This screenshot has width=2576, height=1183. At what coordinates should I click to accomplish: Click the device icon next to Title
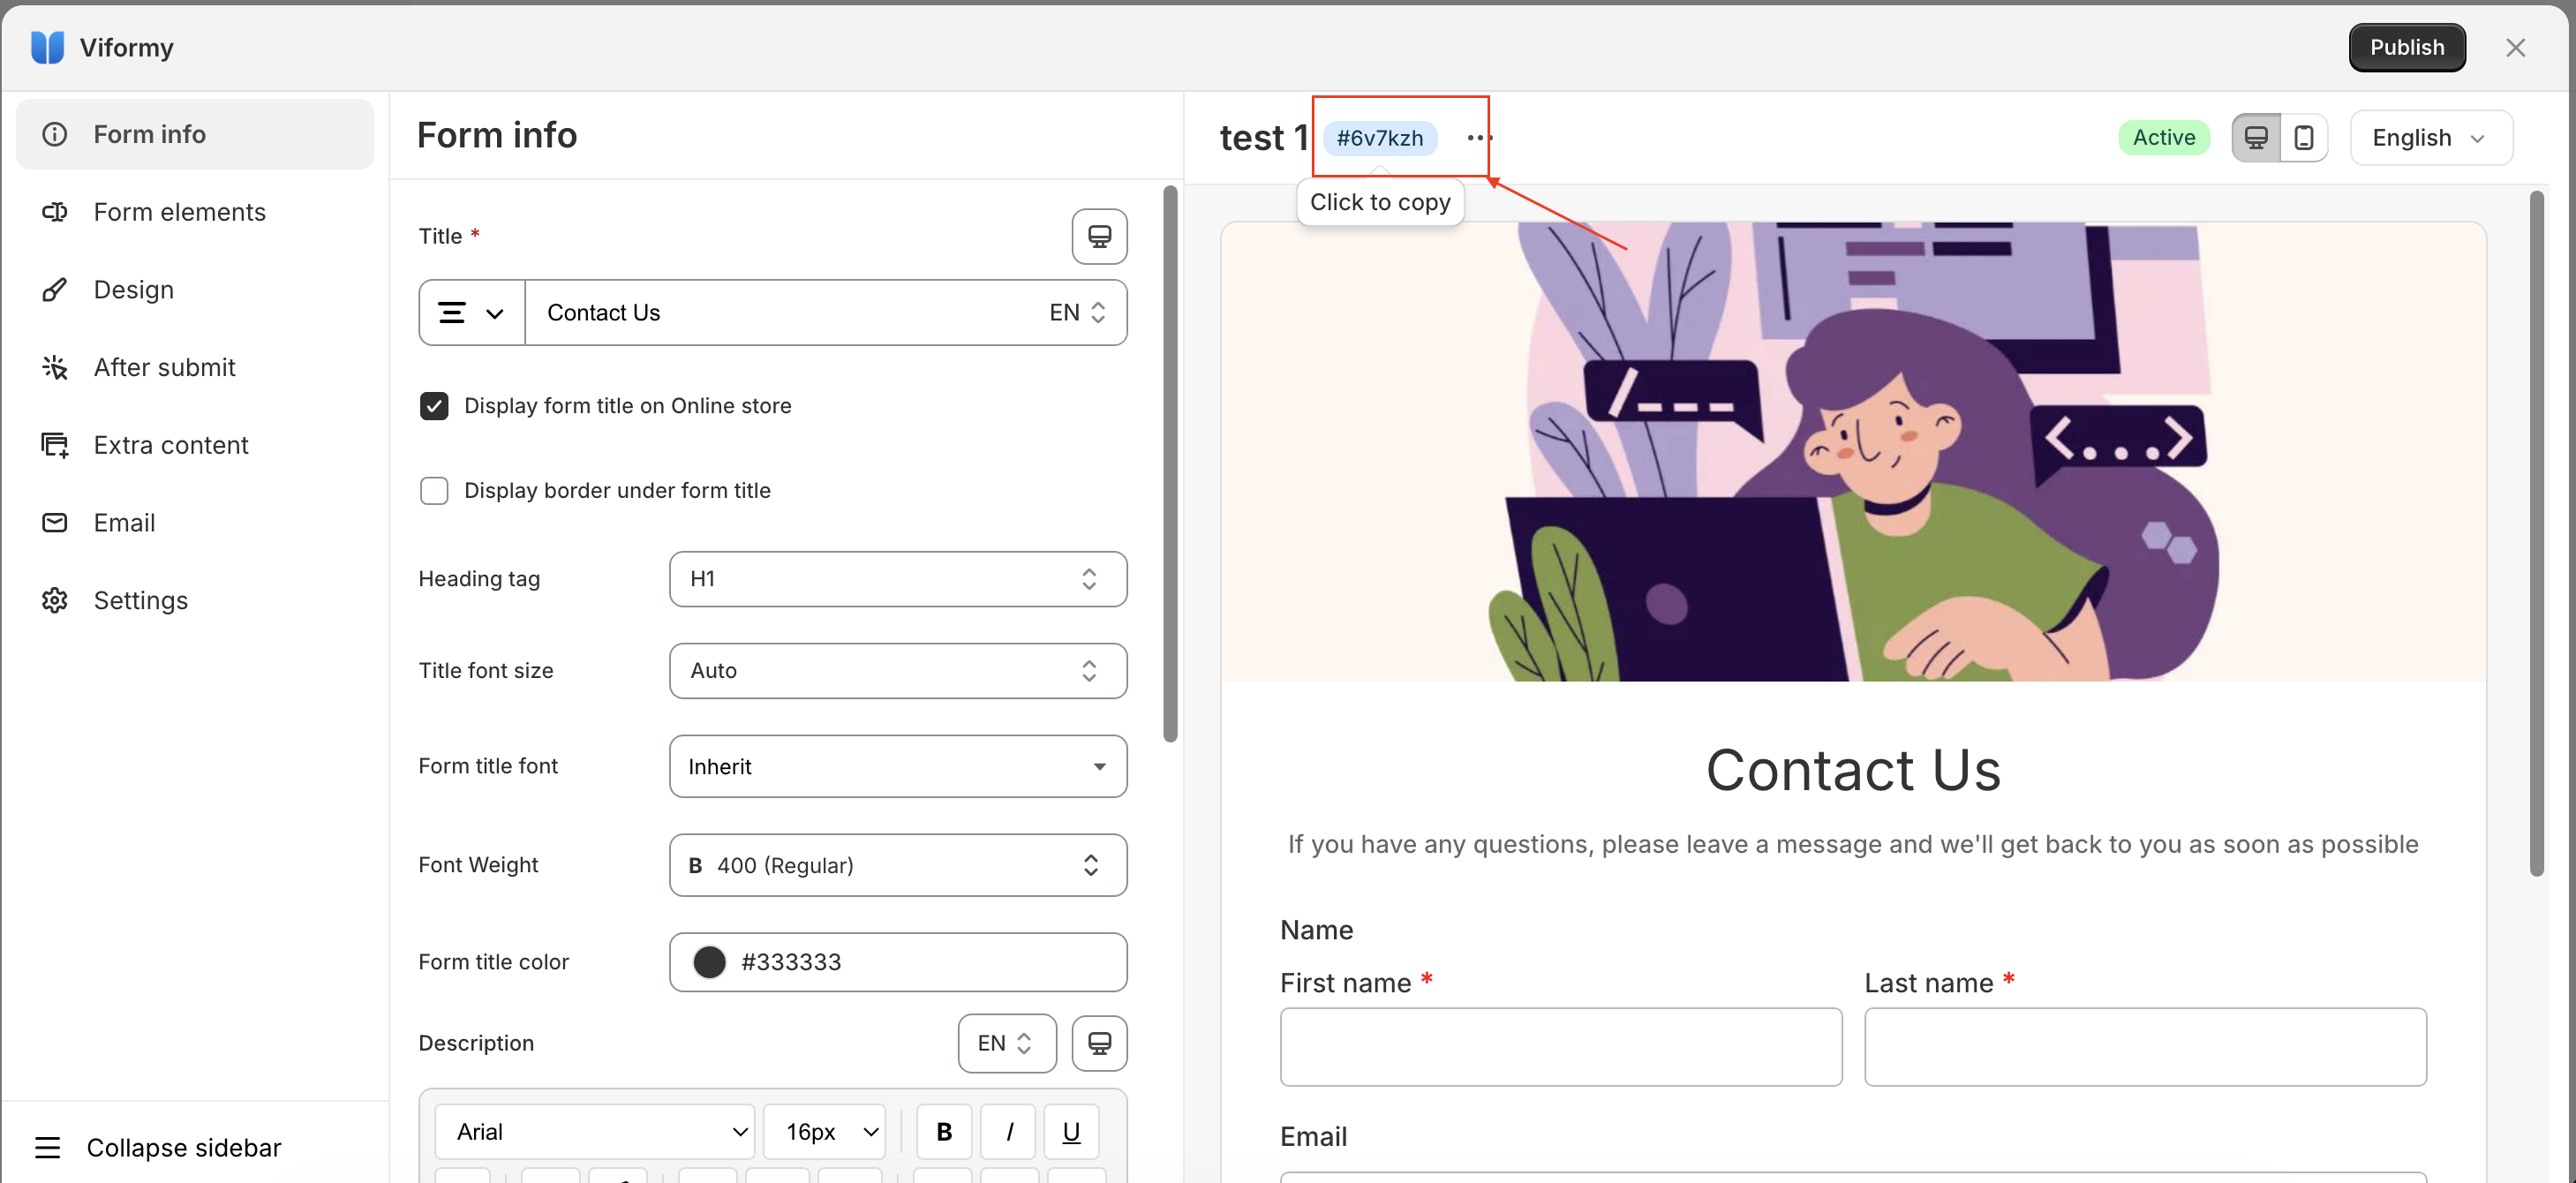1099,236
